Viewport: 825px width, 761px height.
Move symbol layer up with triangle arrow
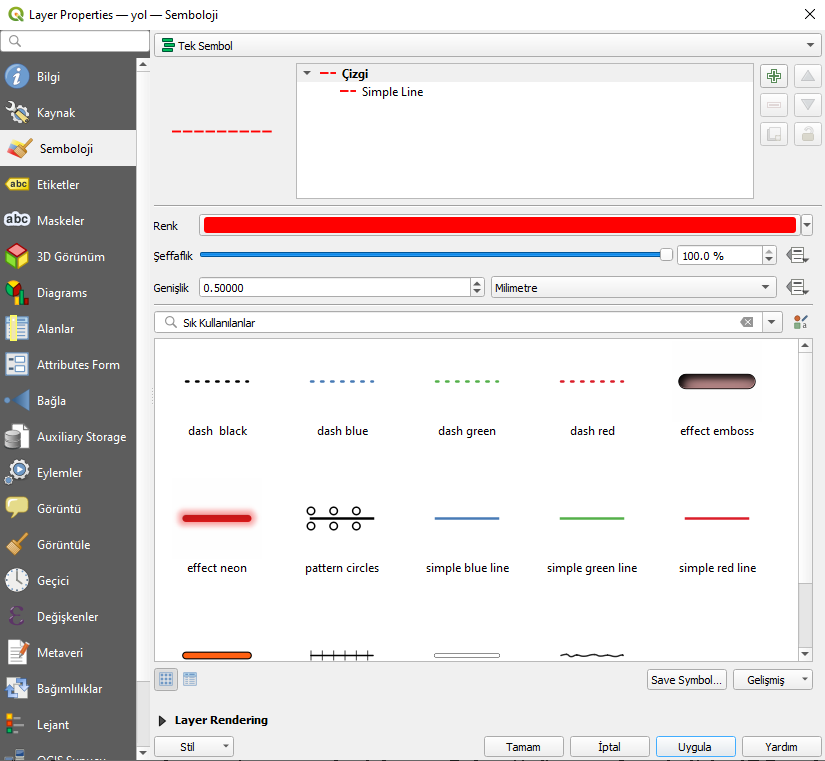tap(808, 76)
